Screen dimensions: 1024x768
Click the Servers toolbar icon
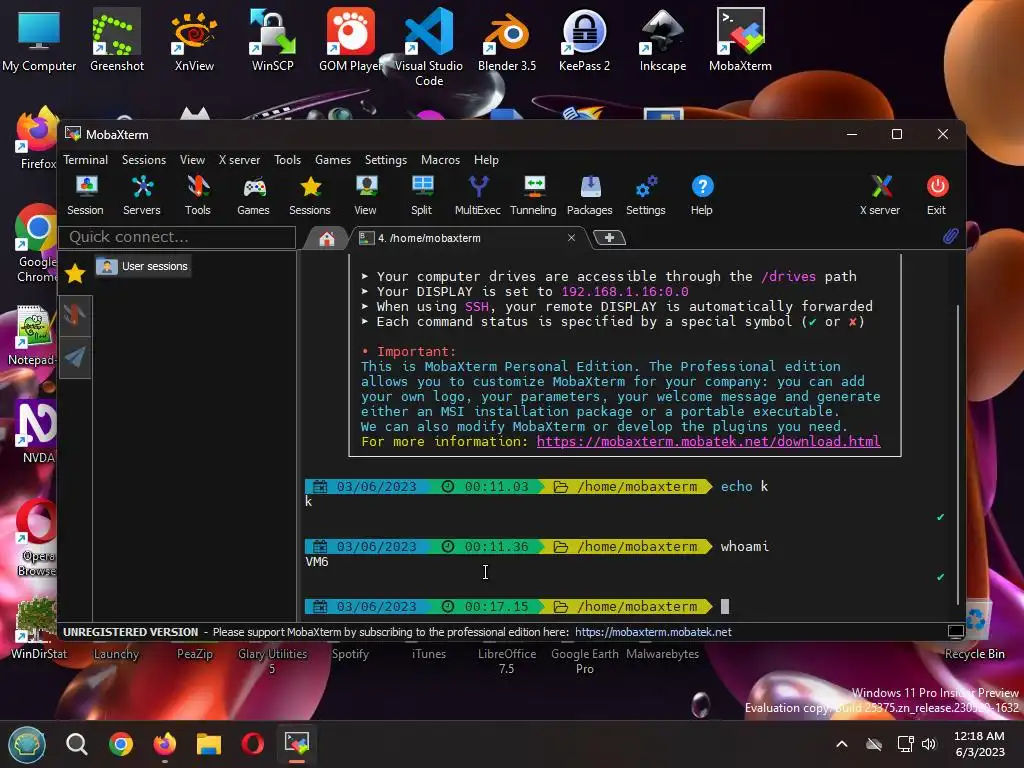[x=142, y=195]
